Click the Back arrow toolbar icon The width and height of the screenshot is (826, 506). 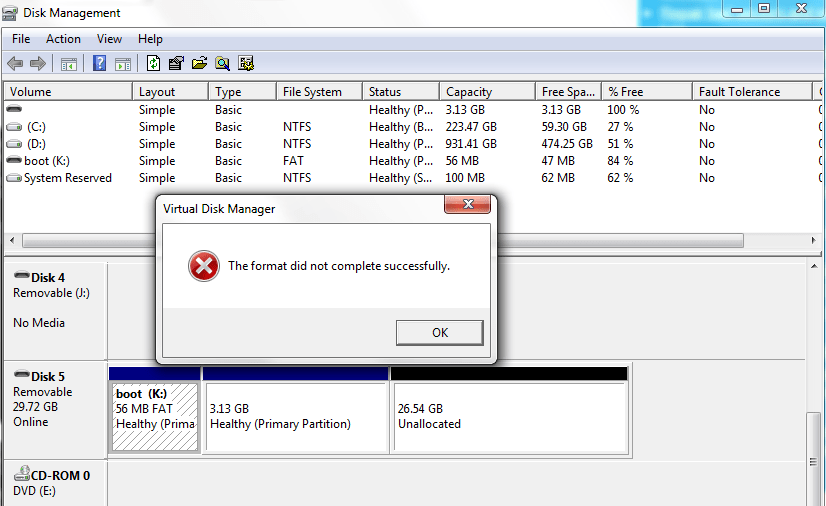(15, 64)
